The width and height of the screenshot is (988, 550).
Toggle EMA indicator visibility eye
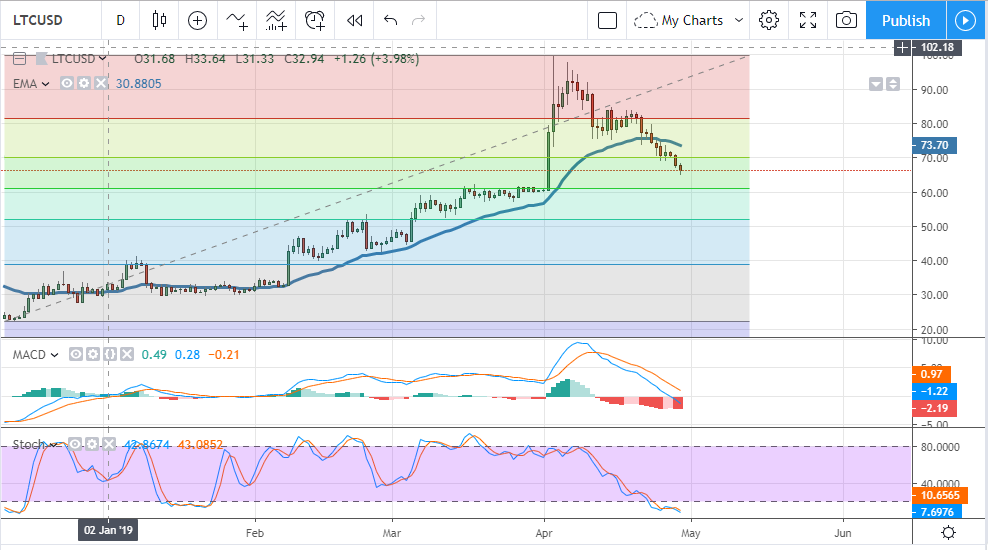click(x=67, y=83)
